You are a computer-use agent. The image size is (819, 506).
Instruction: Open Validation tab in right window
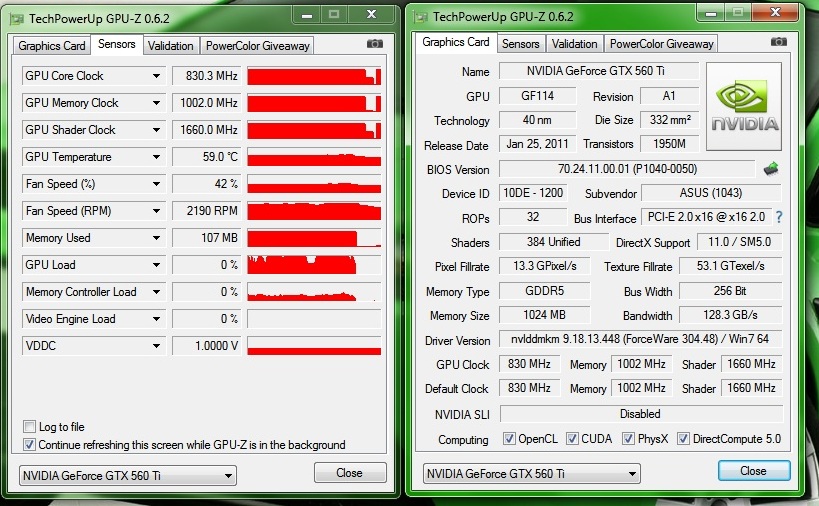point(575,44)
